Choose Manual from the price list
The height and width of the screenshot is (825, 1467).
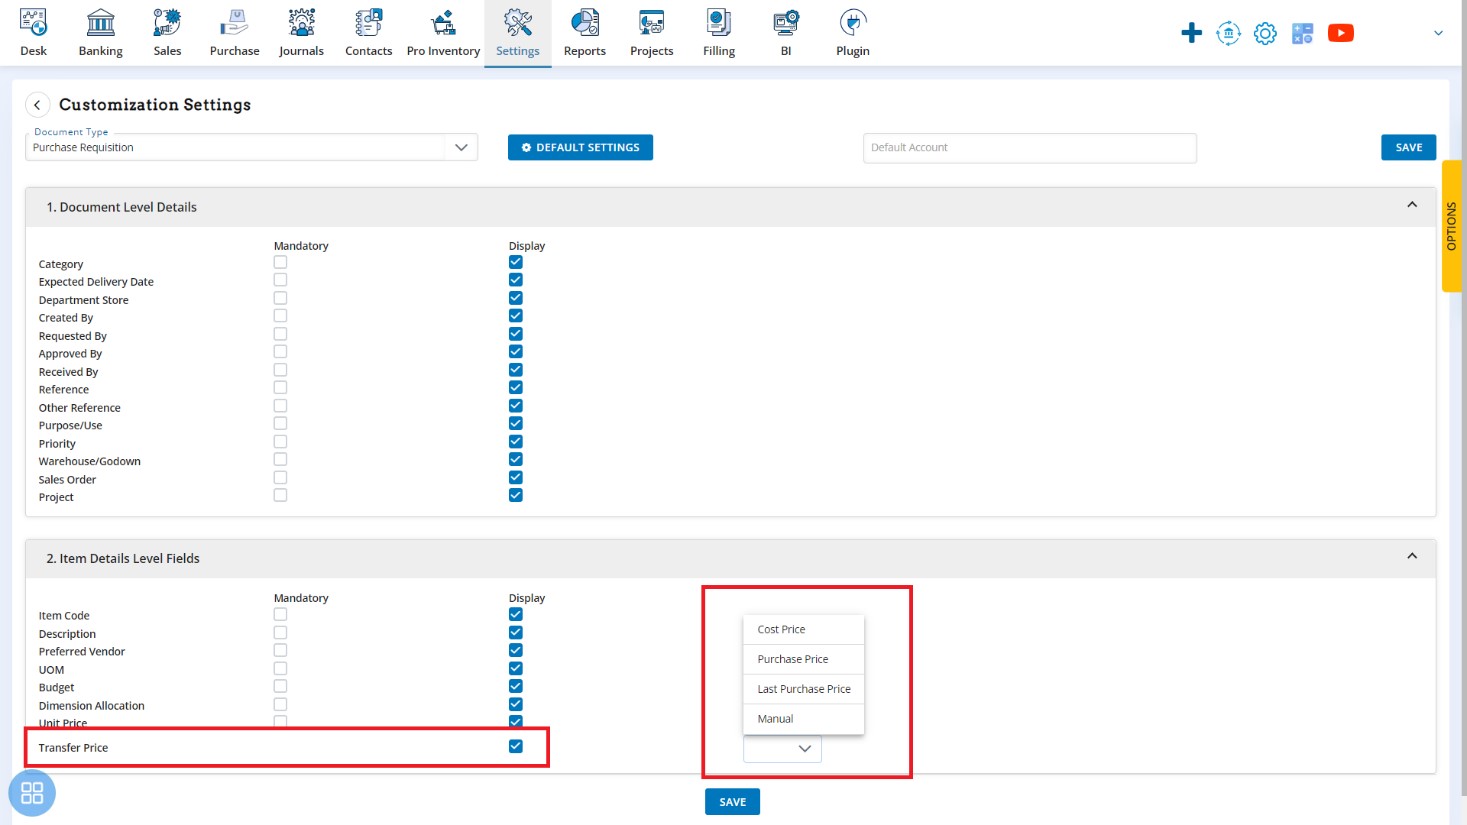click(x=804, y=719)
